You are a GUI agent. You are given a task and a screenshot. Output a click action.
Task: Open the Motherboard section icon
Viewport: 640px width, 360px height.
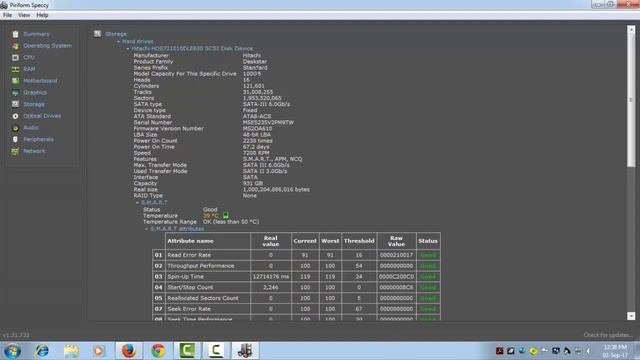coord(15,81)
